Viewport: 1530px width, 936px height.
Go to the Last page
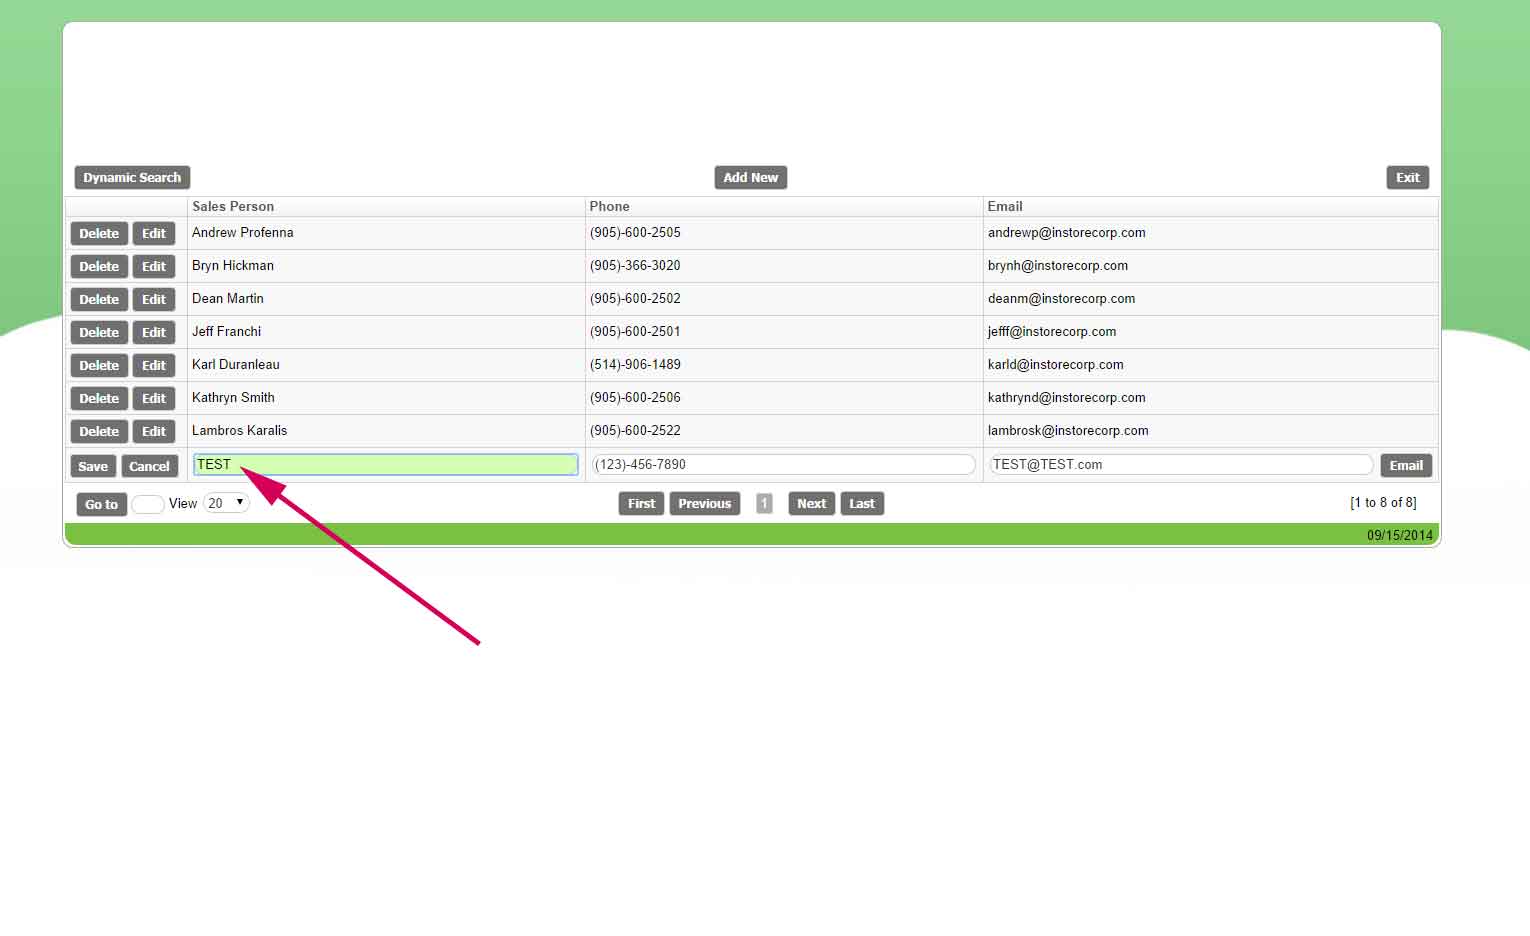point(862,504)
